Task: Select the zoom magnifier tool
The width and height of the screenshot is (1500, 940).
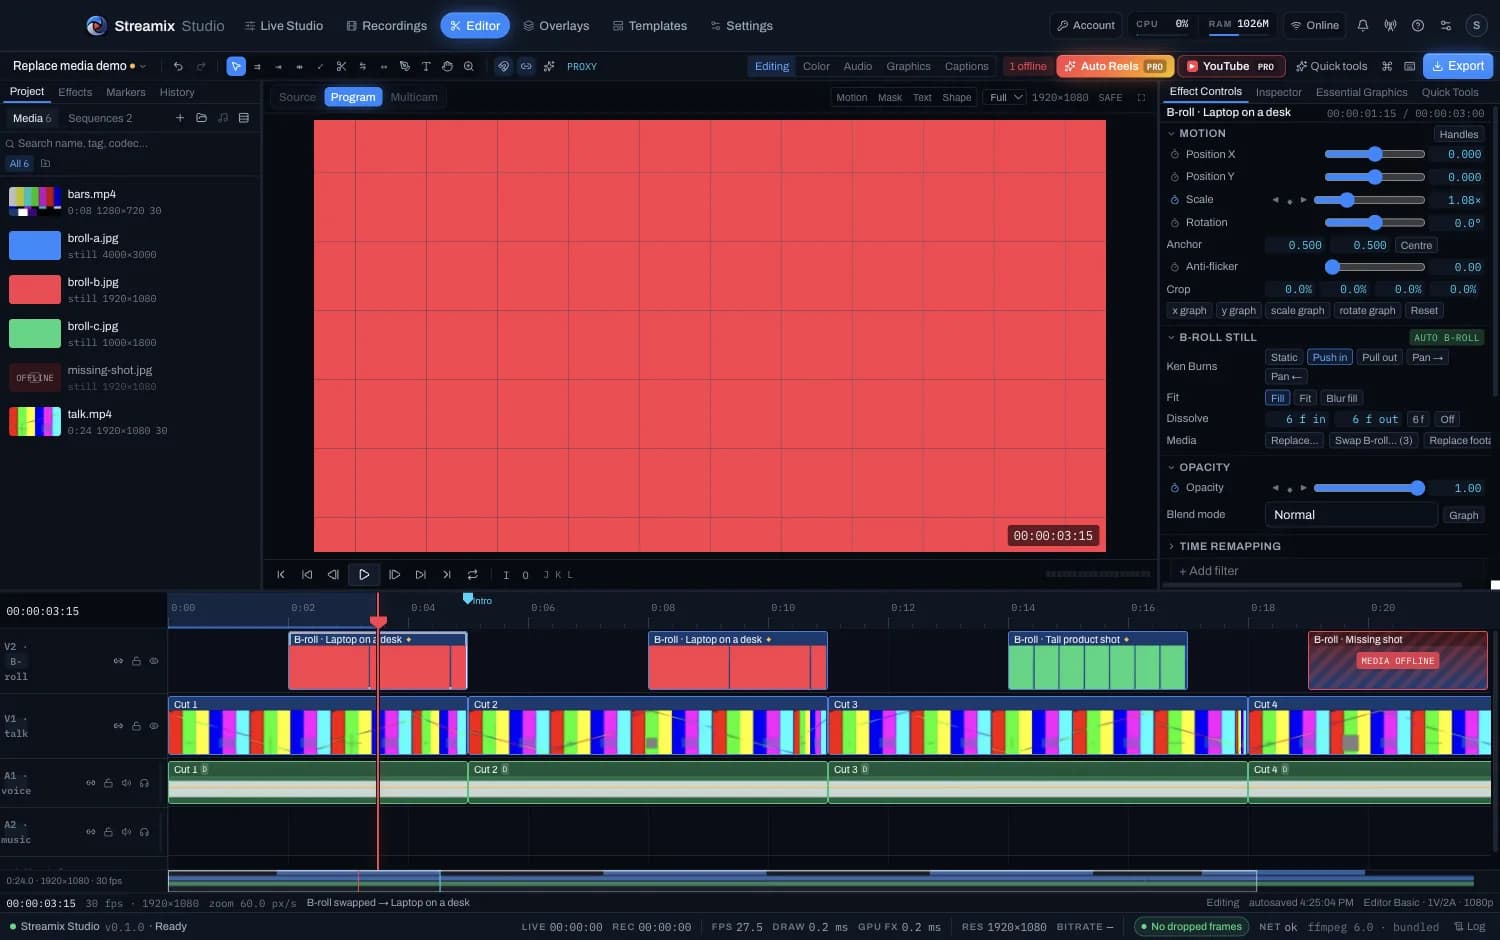Action: click(x=468, y=66)
